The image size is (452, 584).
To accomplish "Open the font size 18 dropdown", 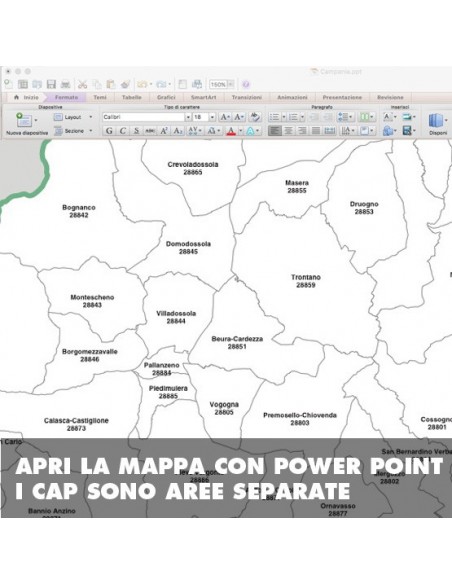I will pyautogui.click(x=212, y=117).
